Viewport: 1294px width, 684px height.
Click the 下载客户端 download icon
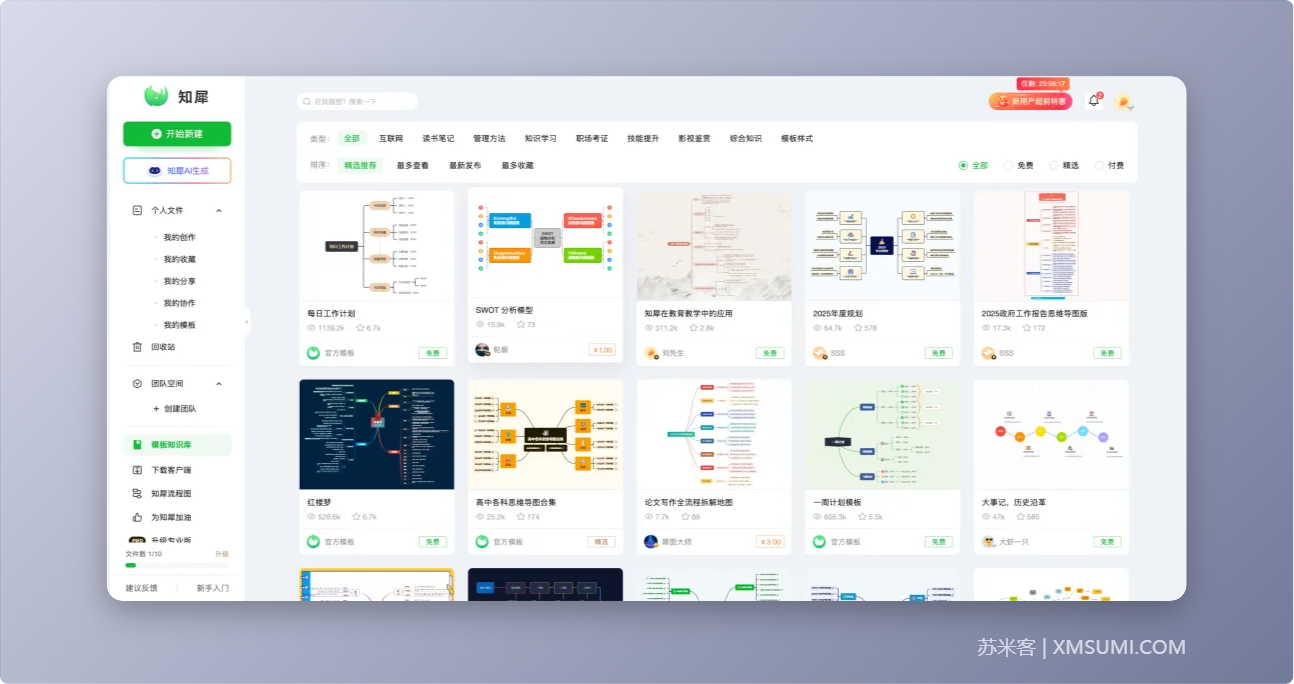pos(138,470)
